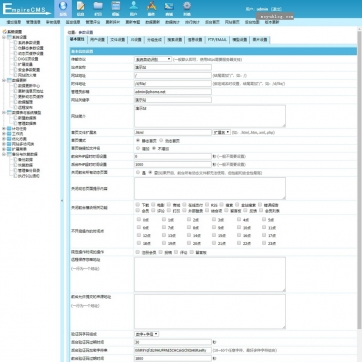Viewport: 362px width, 362px height.
Task: Click the vertical scrollbar on the right
Action: coord(359,180)
